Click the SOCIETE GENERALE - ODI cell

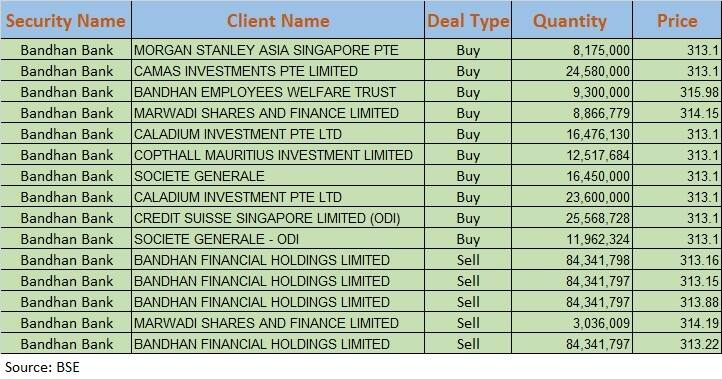tap(278, 239)
